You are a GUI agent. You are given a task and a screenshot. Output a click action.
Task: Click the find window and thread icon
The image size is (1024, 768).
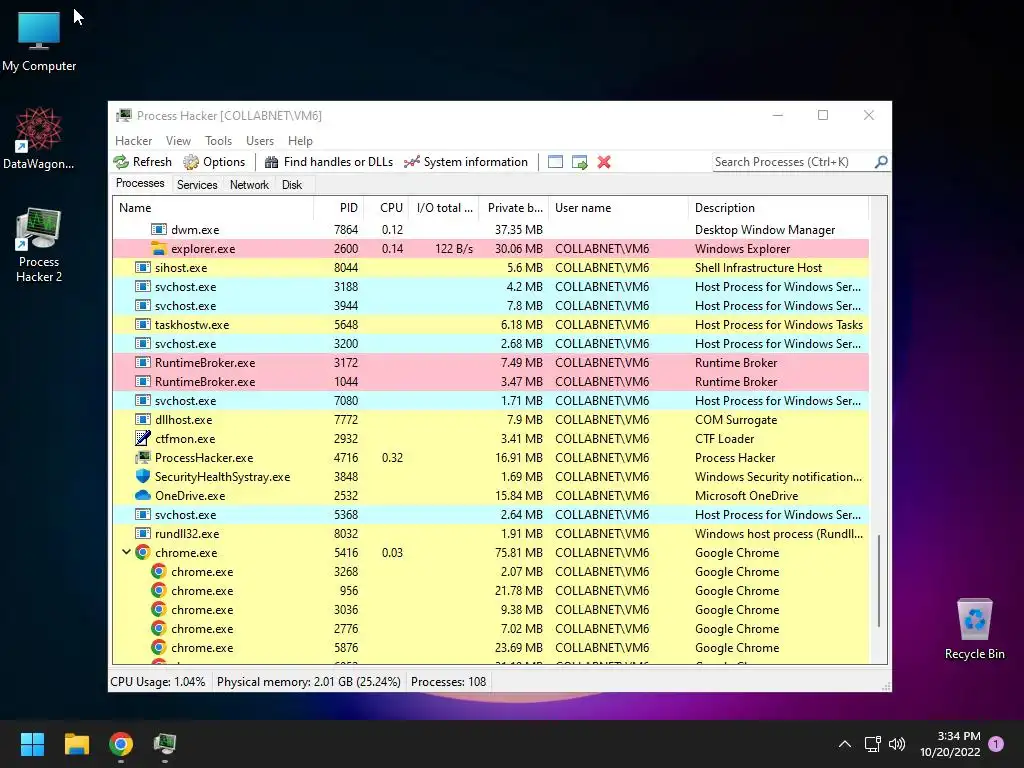click(x=579, y=162)
